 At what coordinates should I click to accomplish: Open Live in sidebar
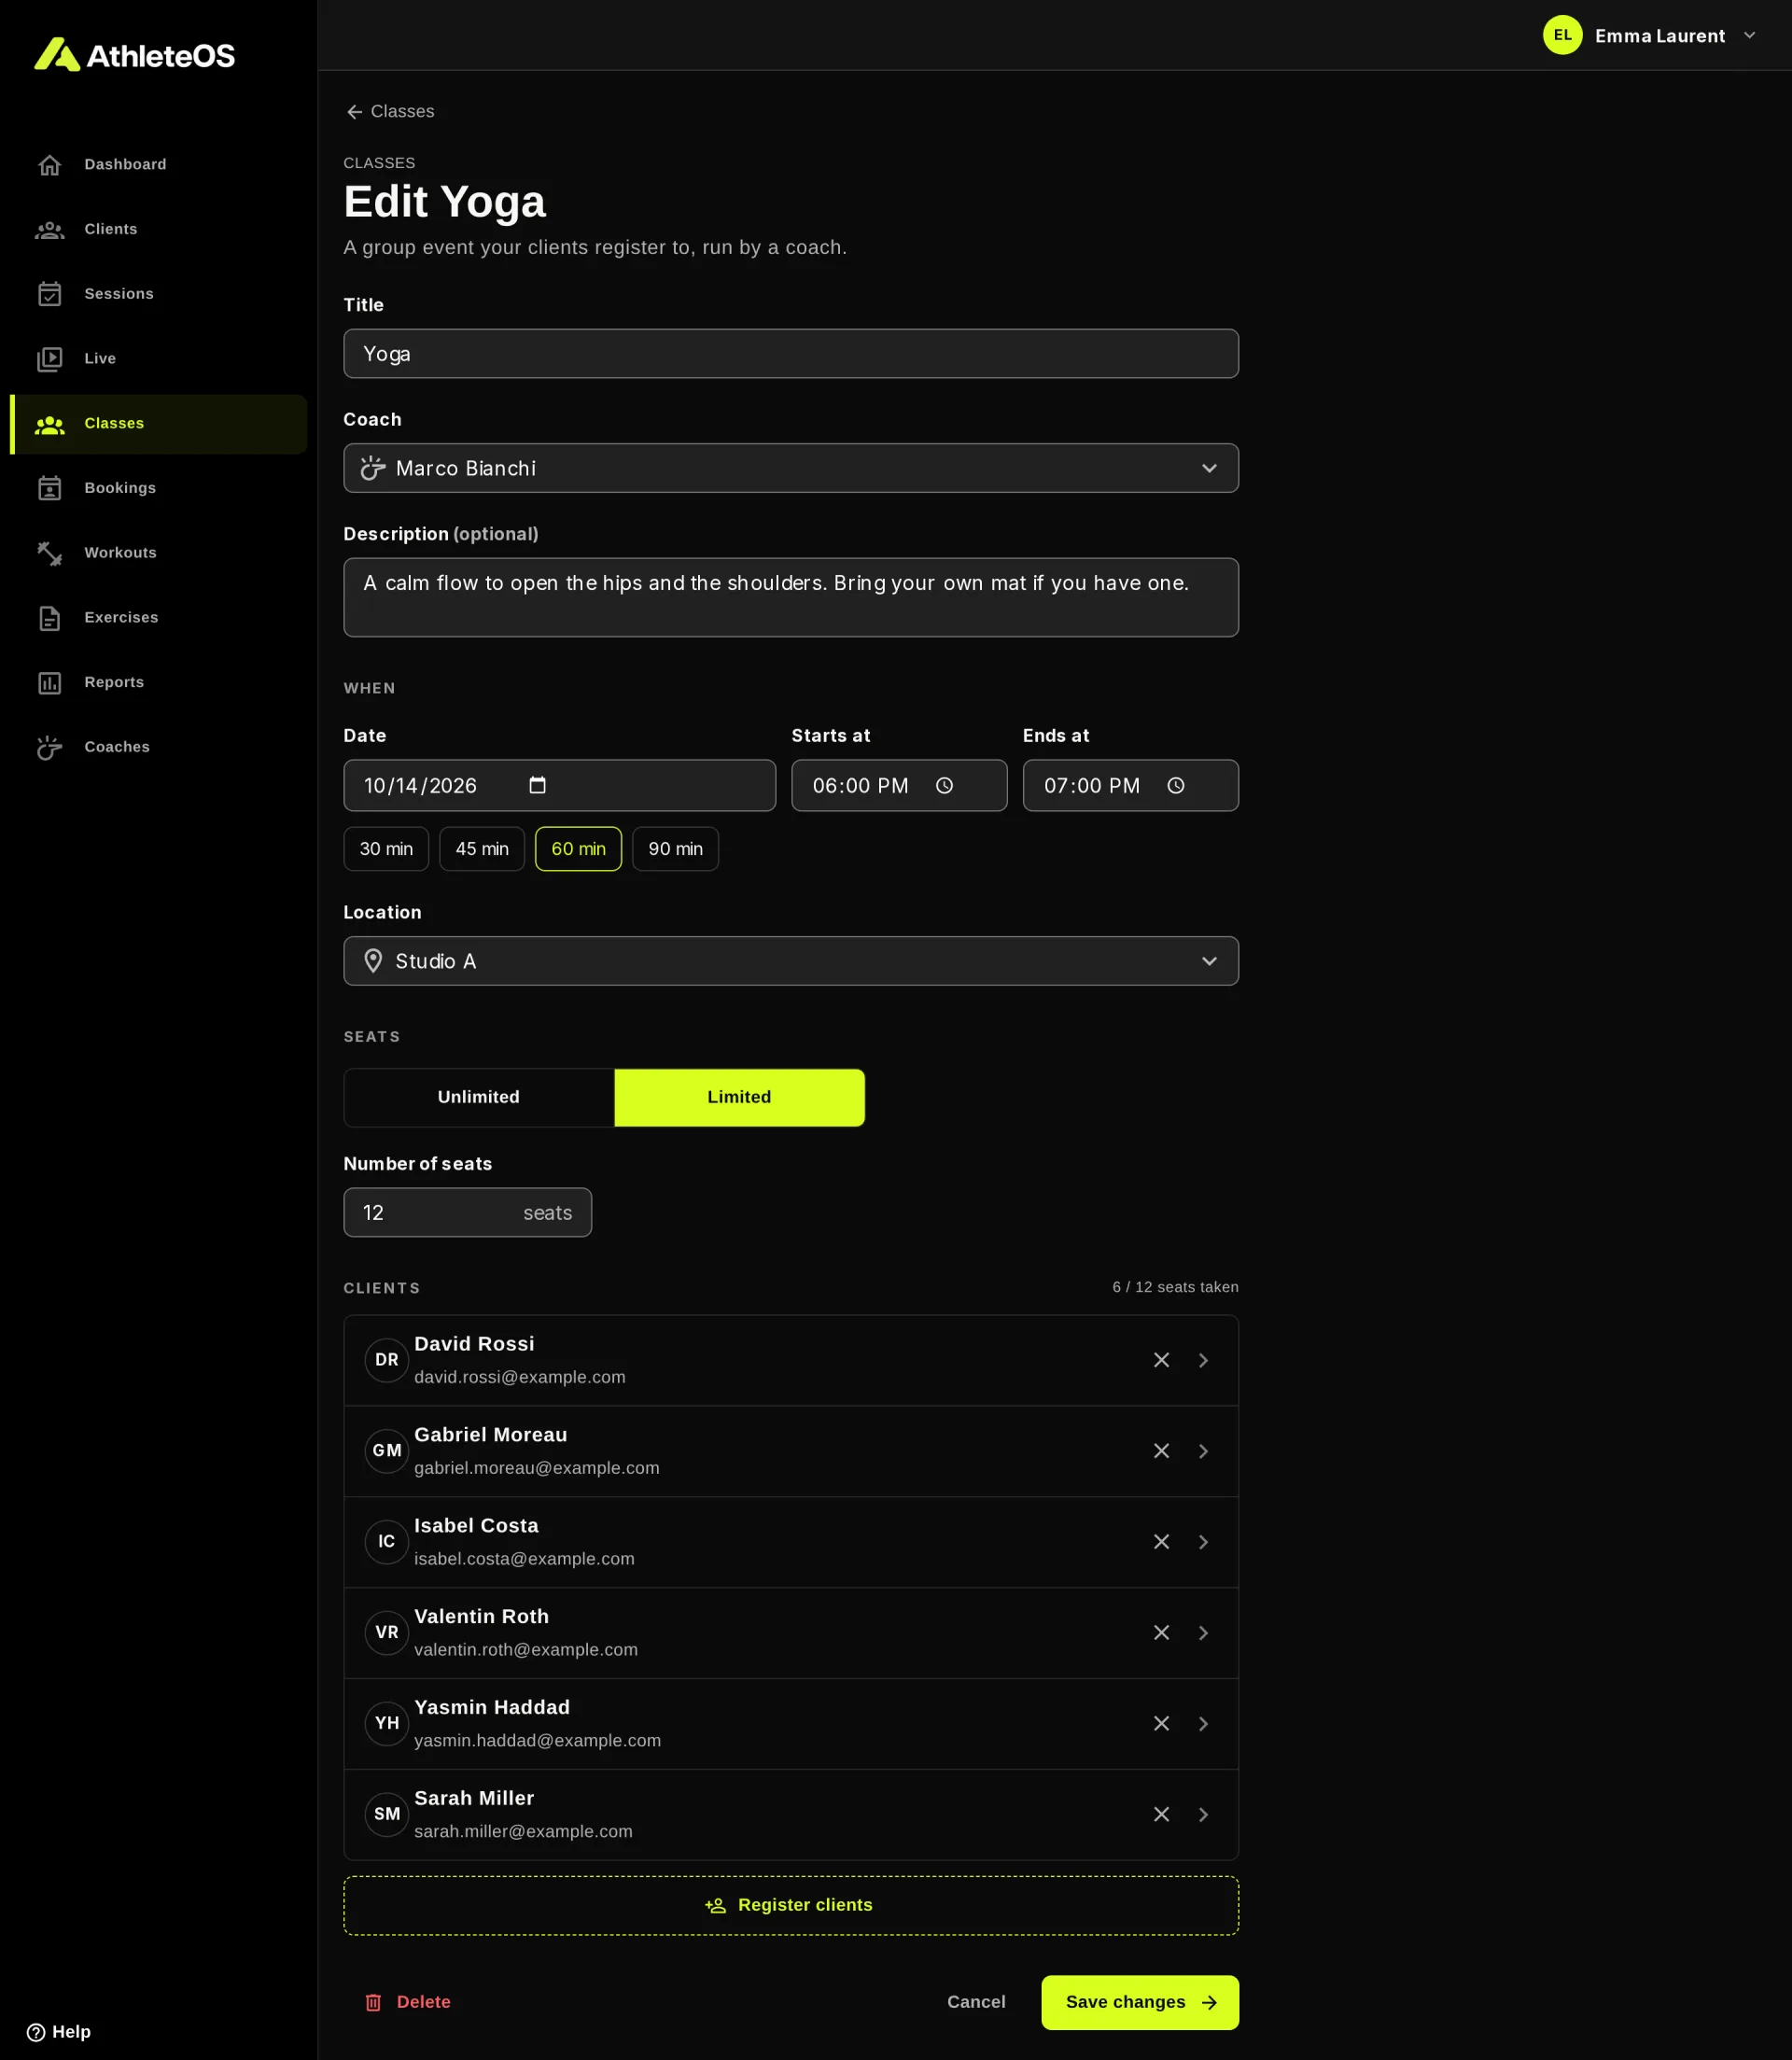[x=158, y=359]
